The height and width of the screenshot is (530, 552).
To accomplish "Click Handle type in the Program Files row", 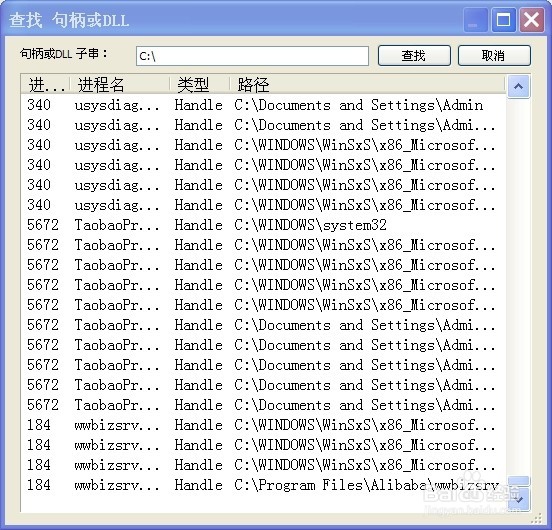I will click(x=199, y=485).
